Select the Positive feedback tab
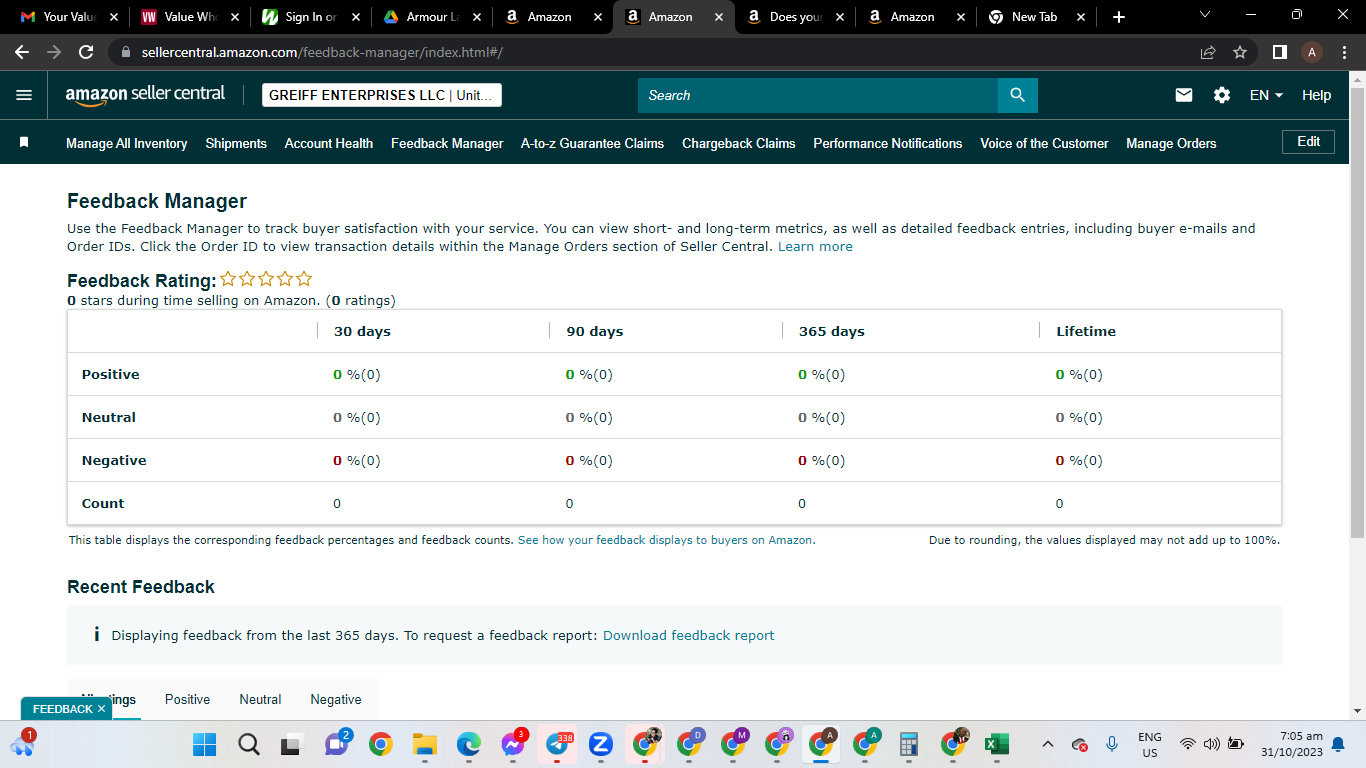The width and height of the screenshot is (1366, 768). (188, 699)
